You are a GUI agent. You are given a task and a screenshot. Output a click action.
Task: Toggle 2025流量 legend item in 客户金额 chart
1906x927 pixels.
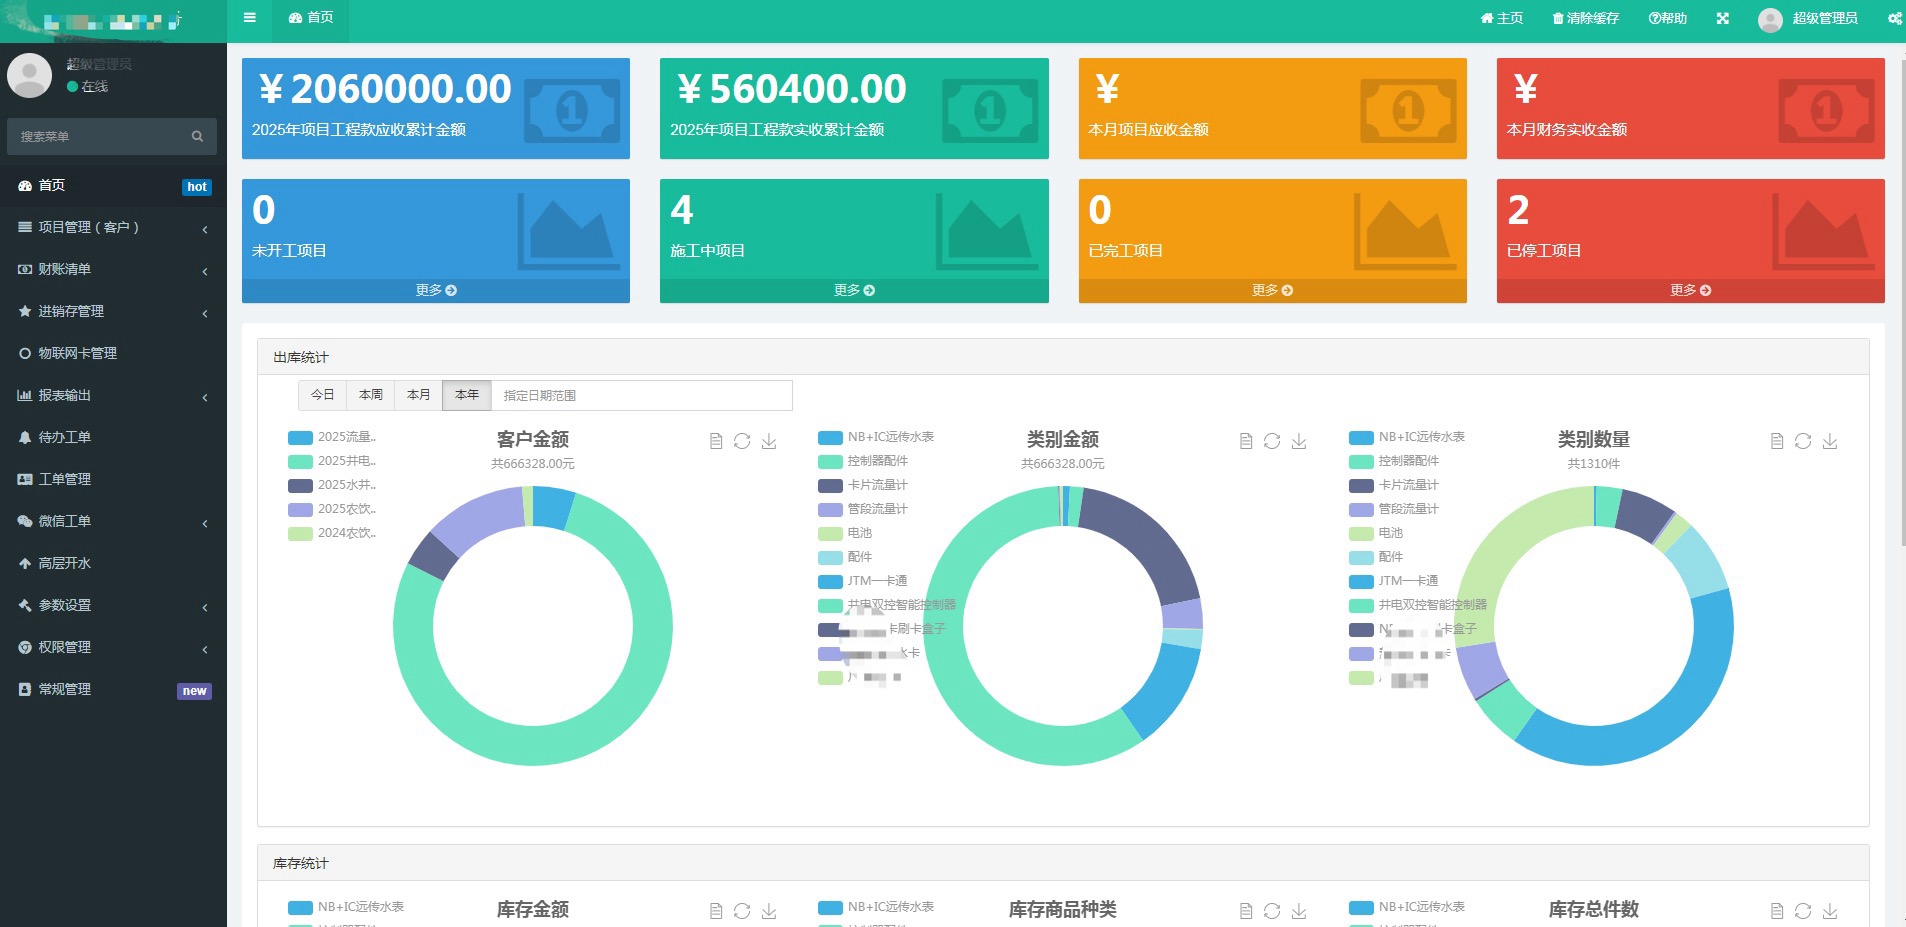[x=332, y=437]
